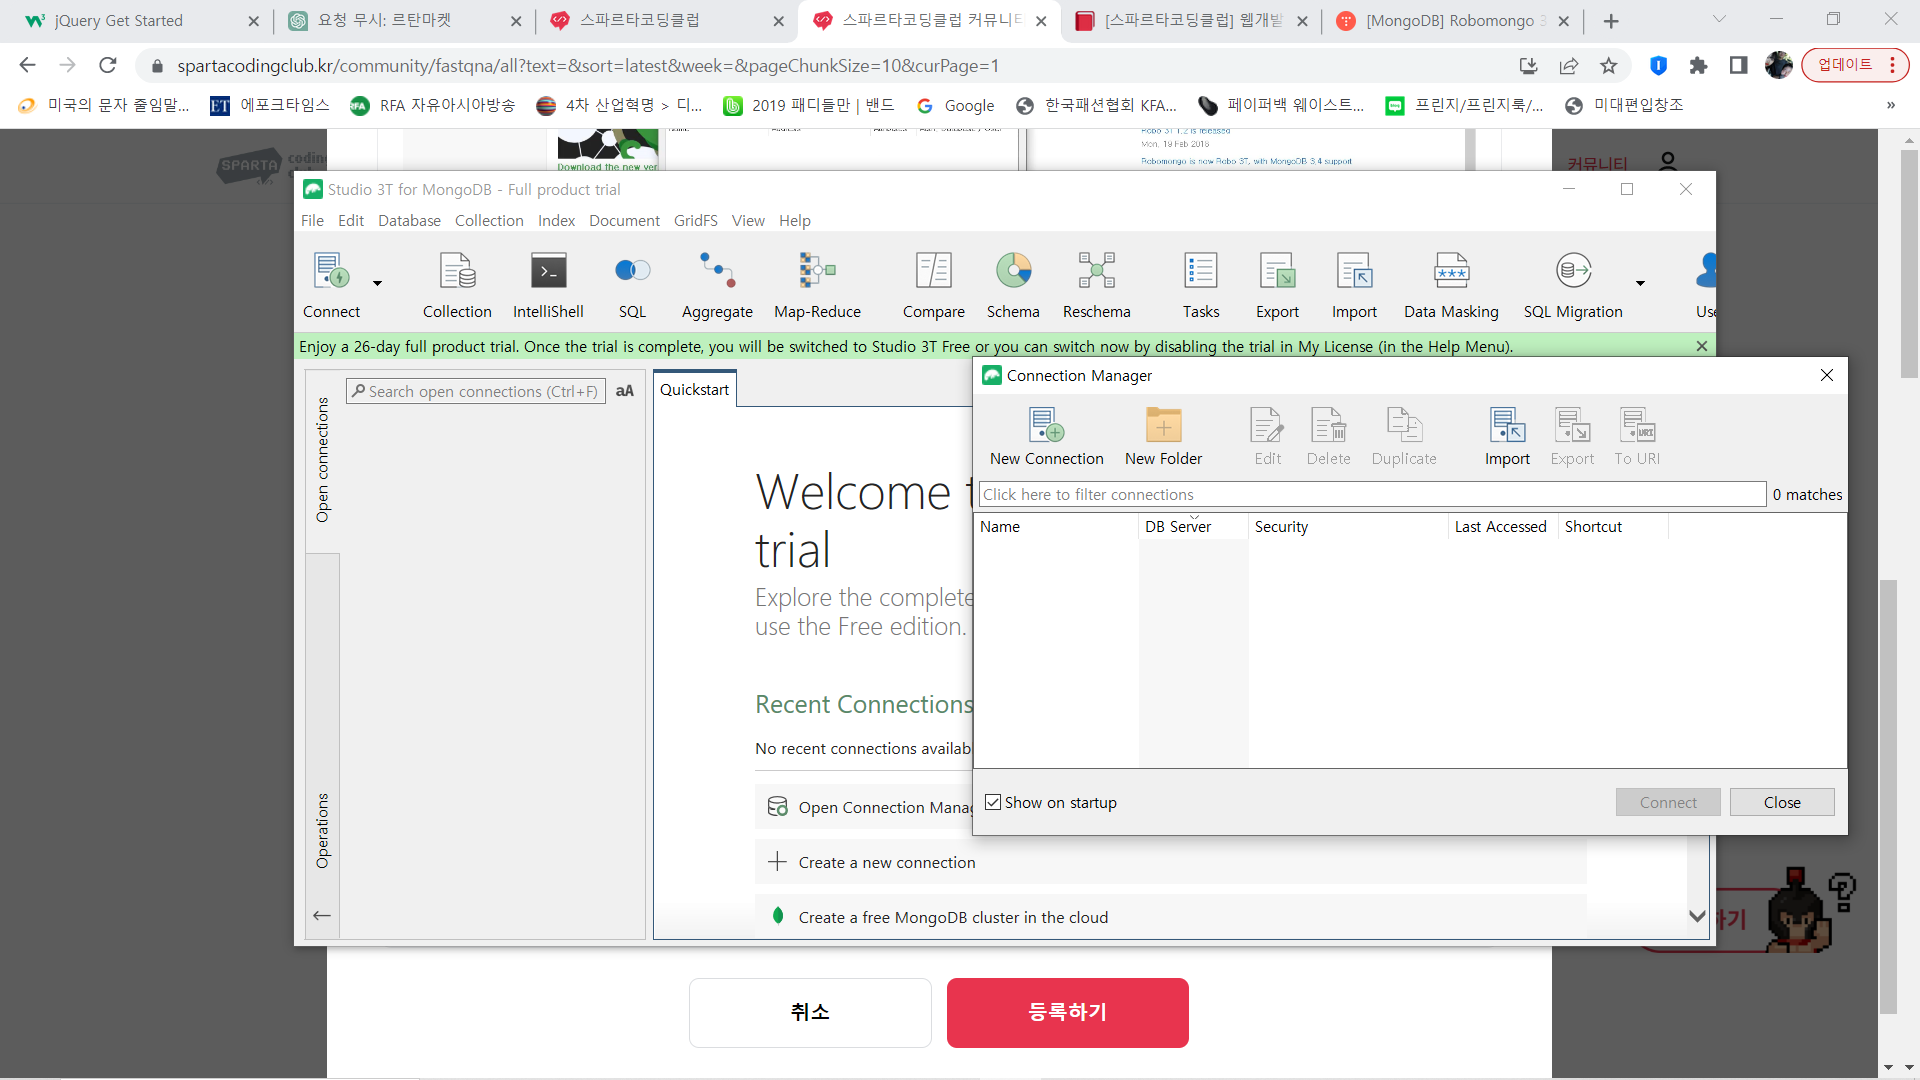Click the Chrome back navigation arrow
This screenshot has height=1080, width=1920.
(28, 66)
